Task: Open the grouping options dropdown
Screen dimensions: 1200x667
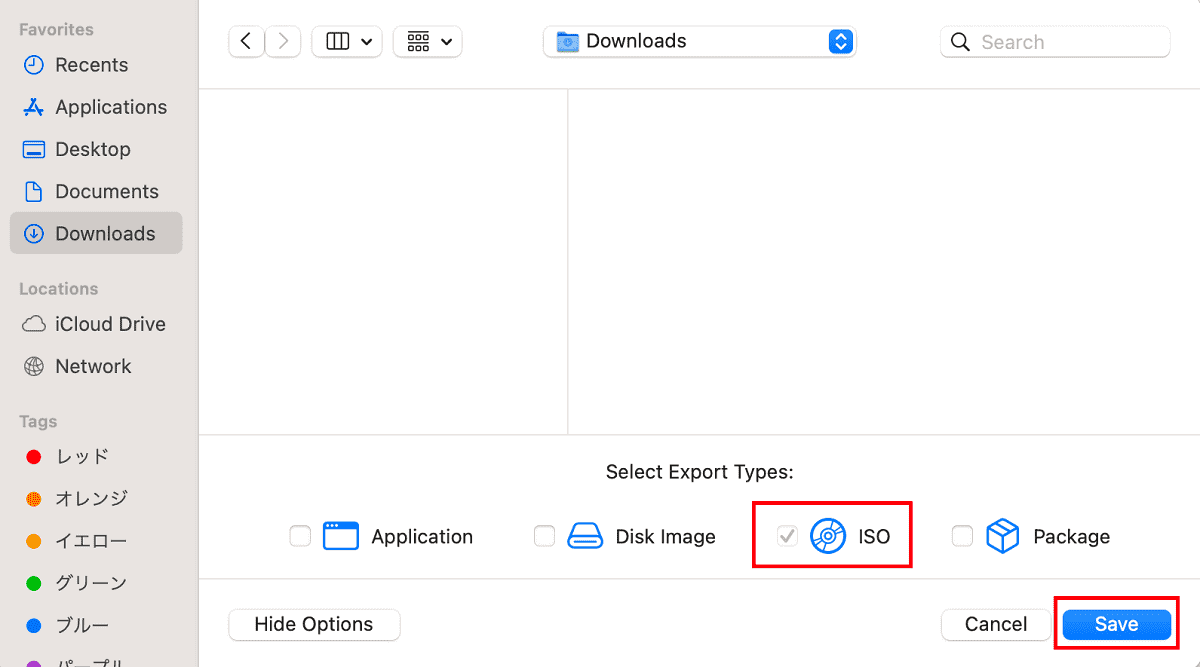Action: [428, 41]
